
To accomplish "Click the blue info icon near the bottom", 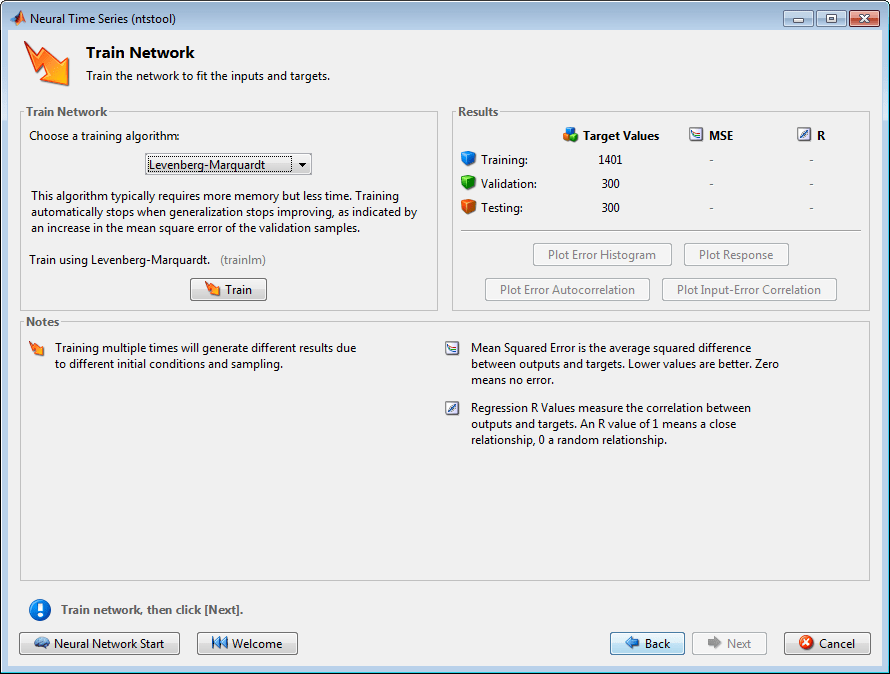I will [39, 609].
